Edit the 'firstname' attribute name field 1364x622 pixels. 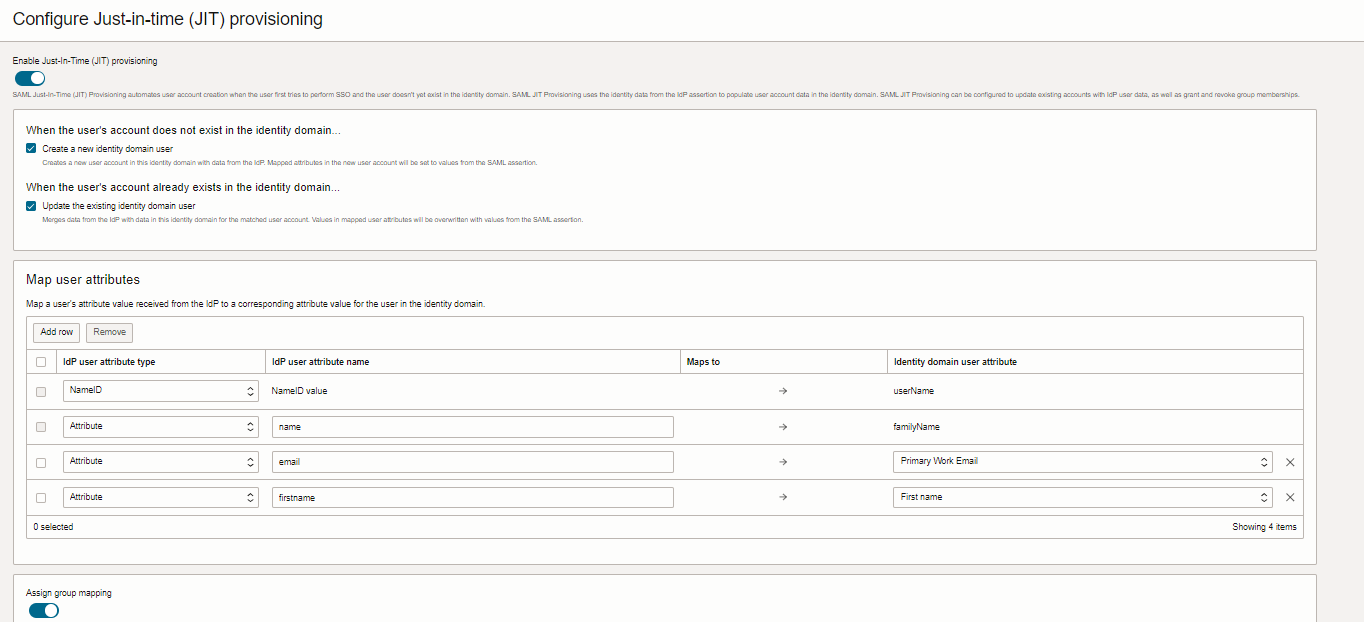point(472,497)
